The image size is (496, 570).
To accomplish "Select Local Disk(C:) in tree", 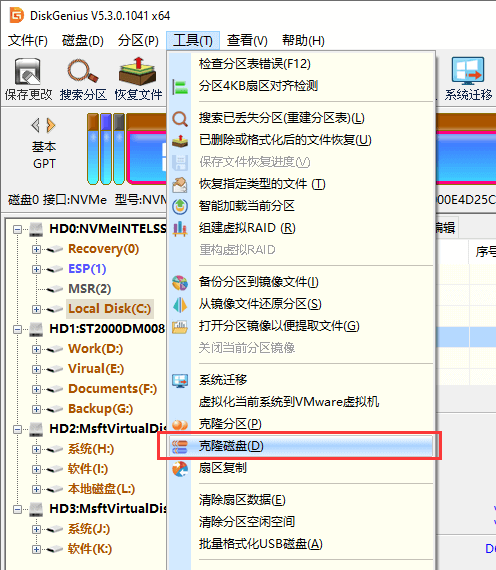I will pos(109,309).
